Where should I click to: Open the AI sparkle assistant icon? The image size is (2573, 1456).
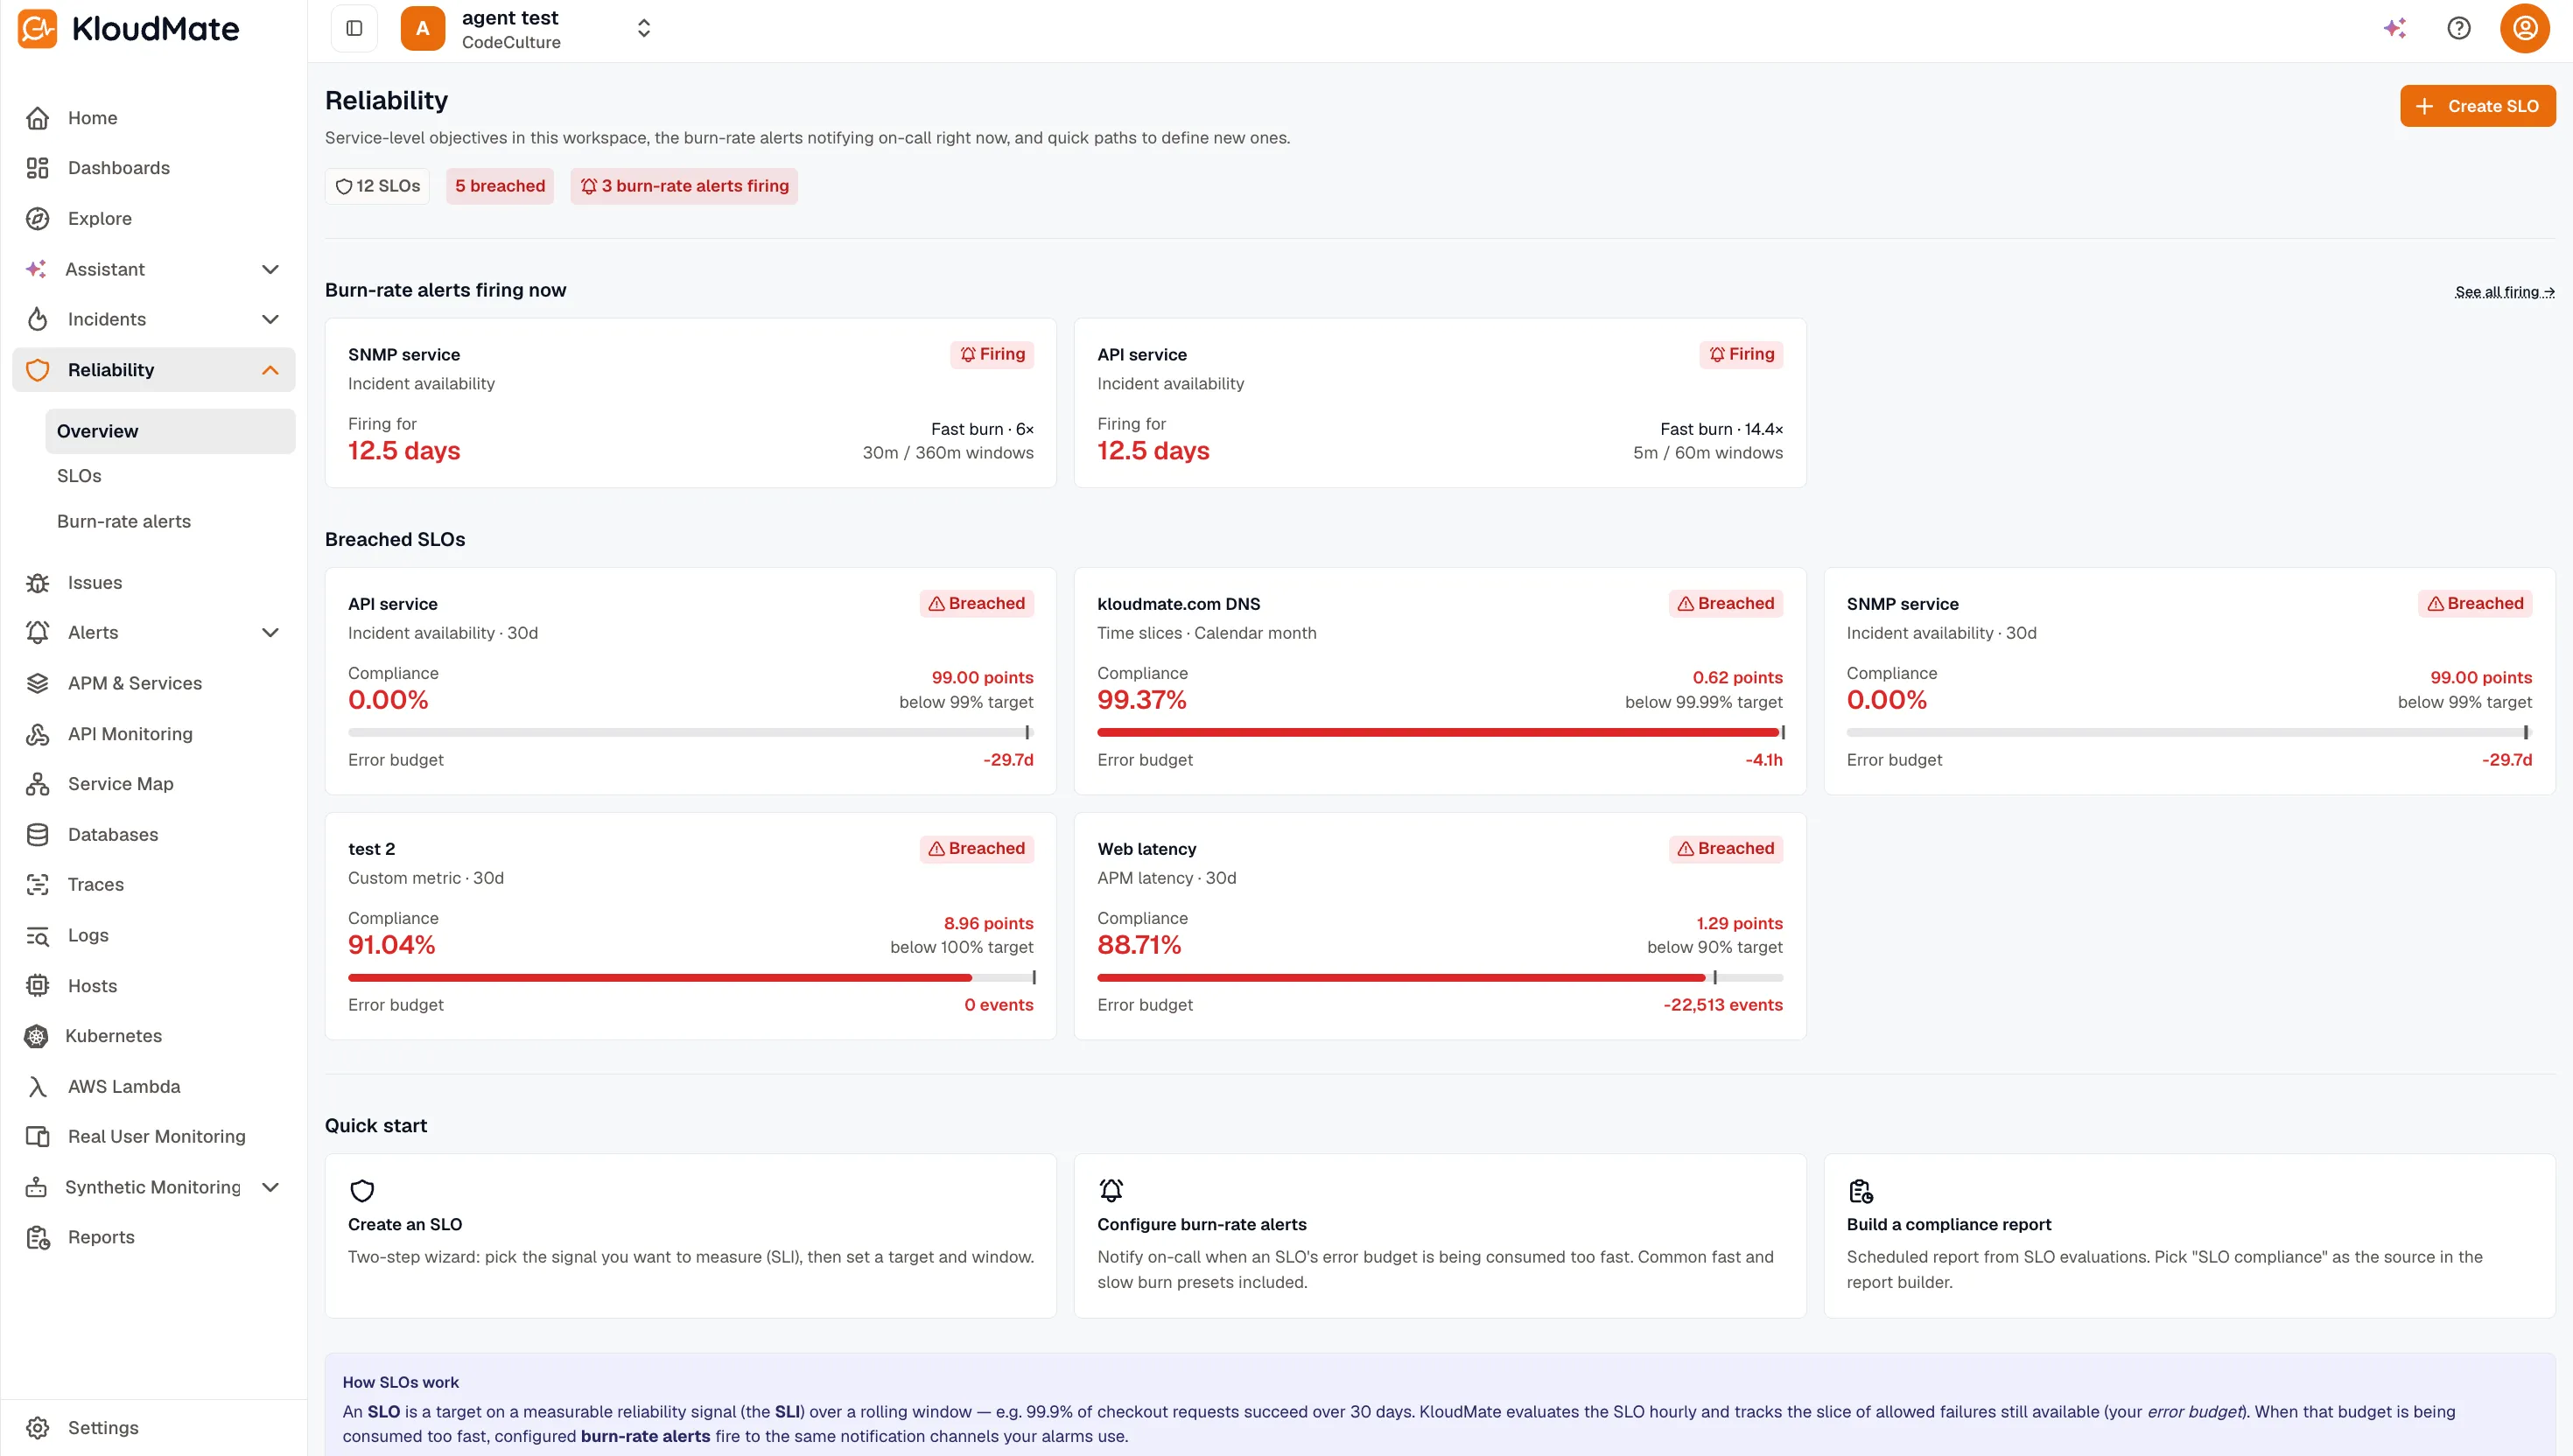click(2394, 28)
